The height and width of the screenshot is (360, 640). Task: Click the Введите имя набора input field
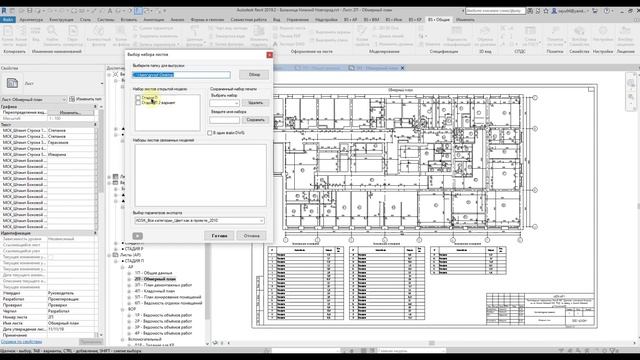pyautogui.click(x=224, y=120)
